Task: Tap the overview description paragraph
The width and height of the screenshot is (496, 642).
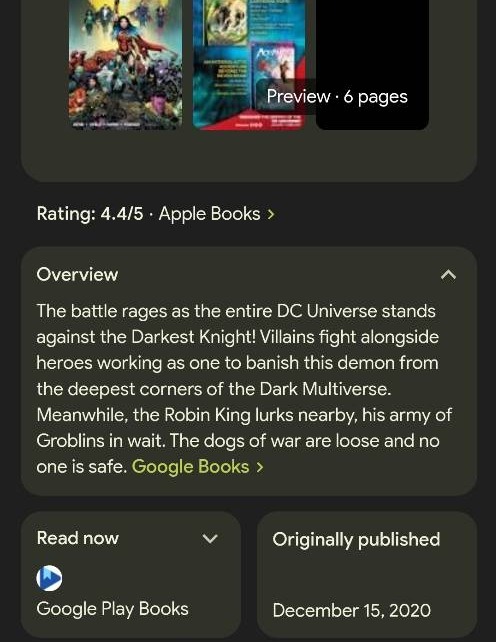Action: pyautogui.click(x=244, y=388)
